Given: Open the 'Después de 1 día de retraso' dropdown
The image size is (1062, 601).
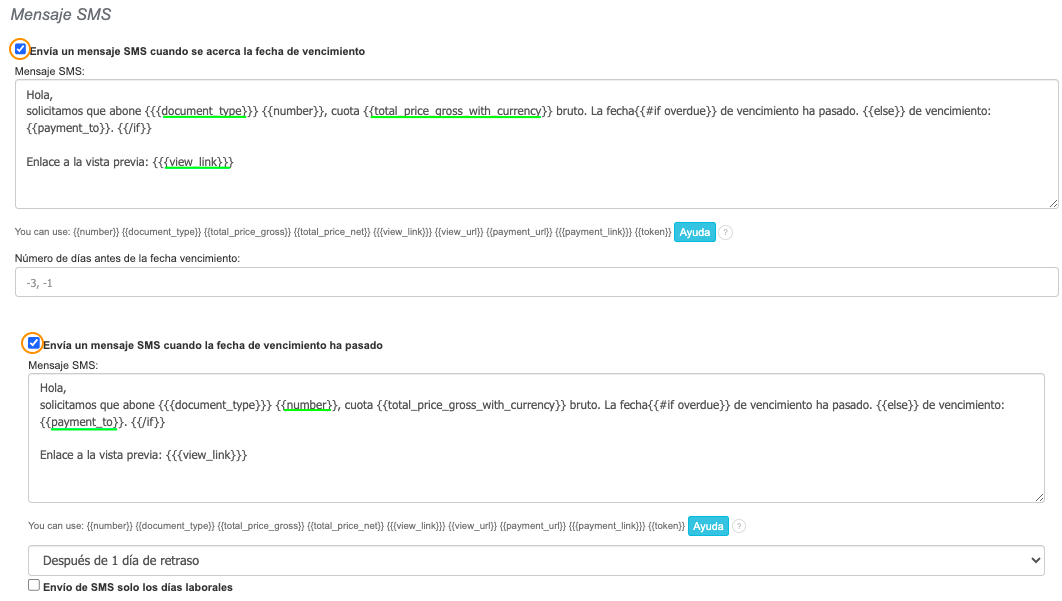Looking at the screenshot, I should click(x=536, y=560).
